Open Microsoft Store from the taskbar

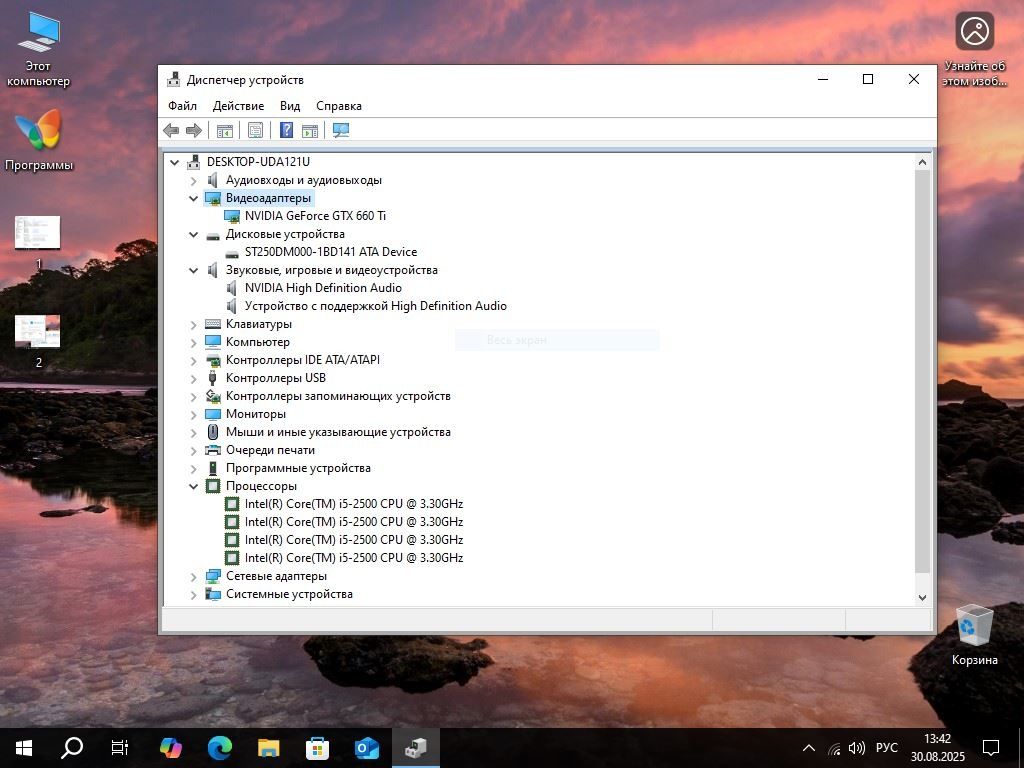[x=317, y=748]
